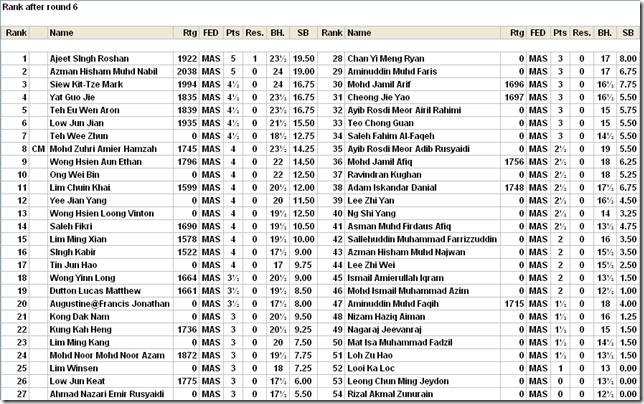This screenshot has width=644, height=404.
Task: Select player Augustine@Francis Jonathan
Action: click(110, 304)
